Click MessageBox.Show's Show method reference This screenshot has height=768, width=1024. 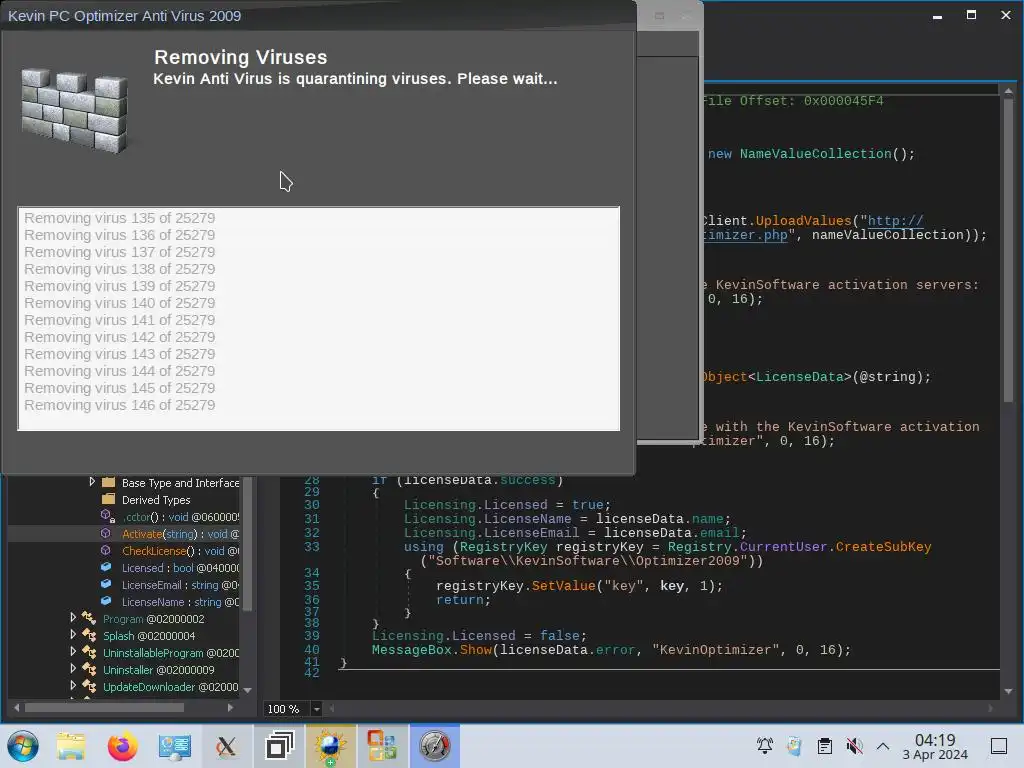coord(475,650)
